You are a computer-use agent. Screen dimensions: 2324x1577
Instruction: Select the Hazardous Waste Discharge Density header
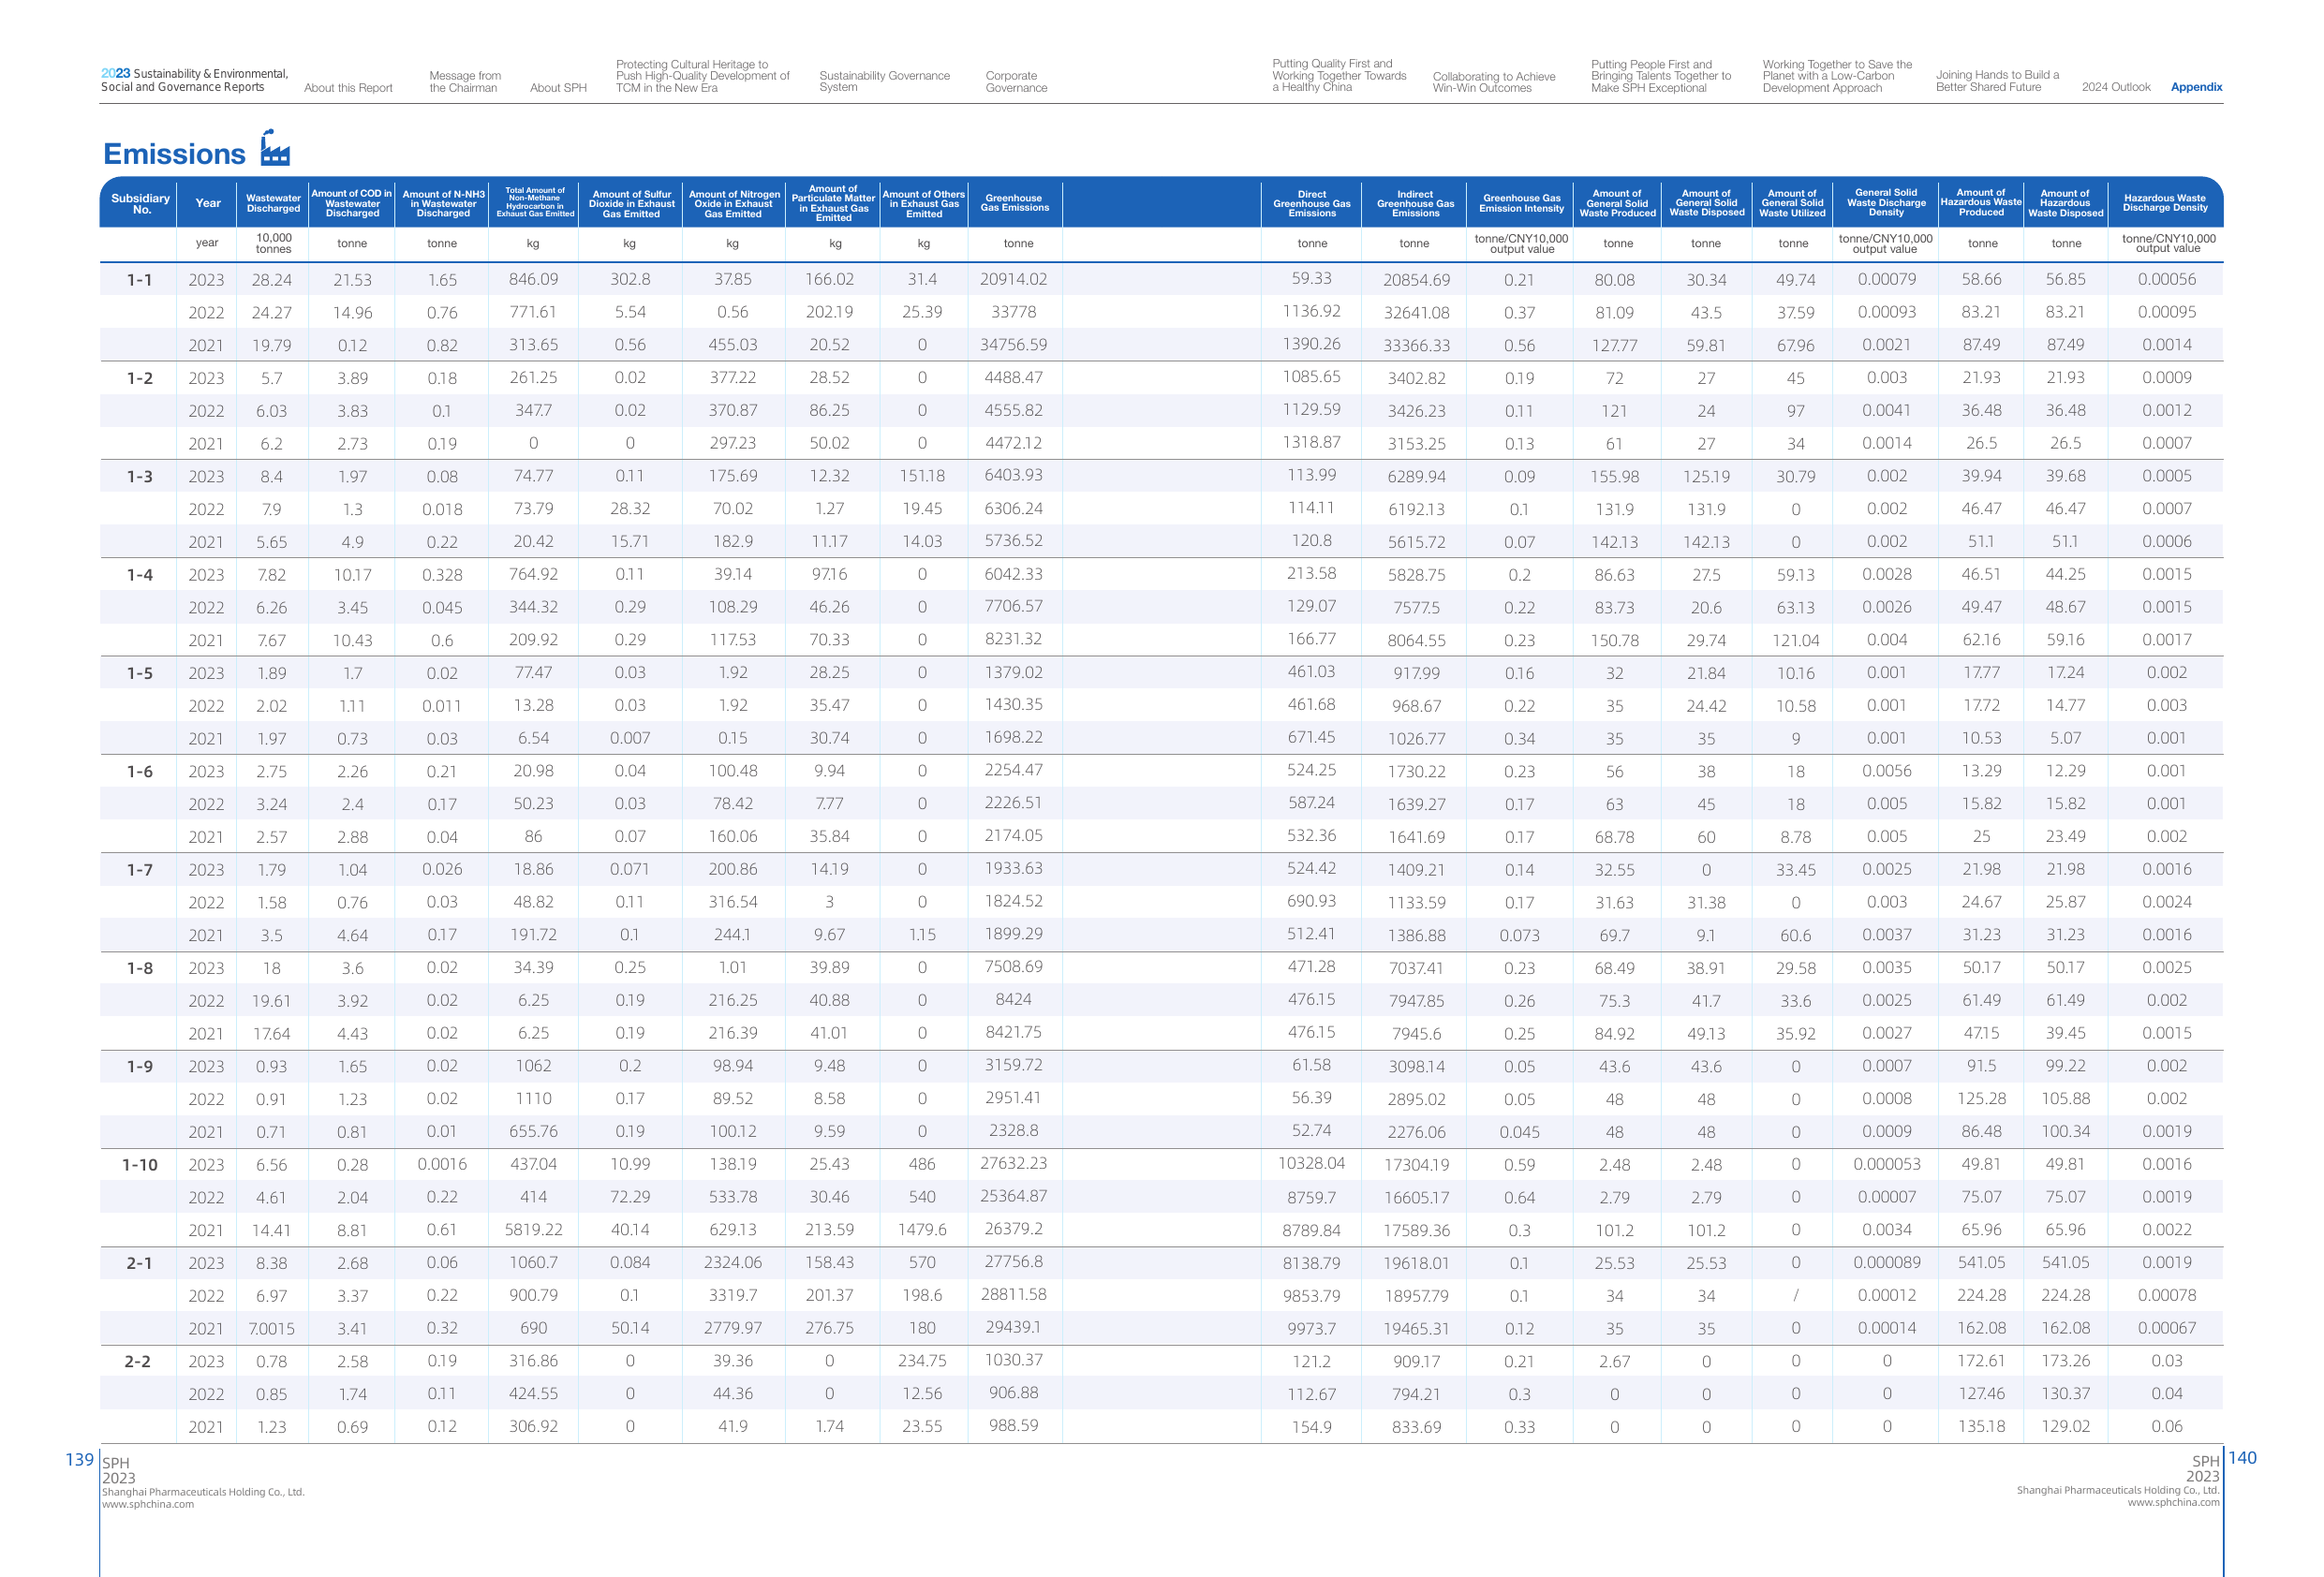[x=2164, y=203]
